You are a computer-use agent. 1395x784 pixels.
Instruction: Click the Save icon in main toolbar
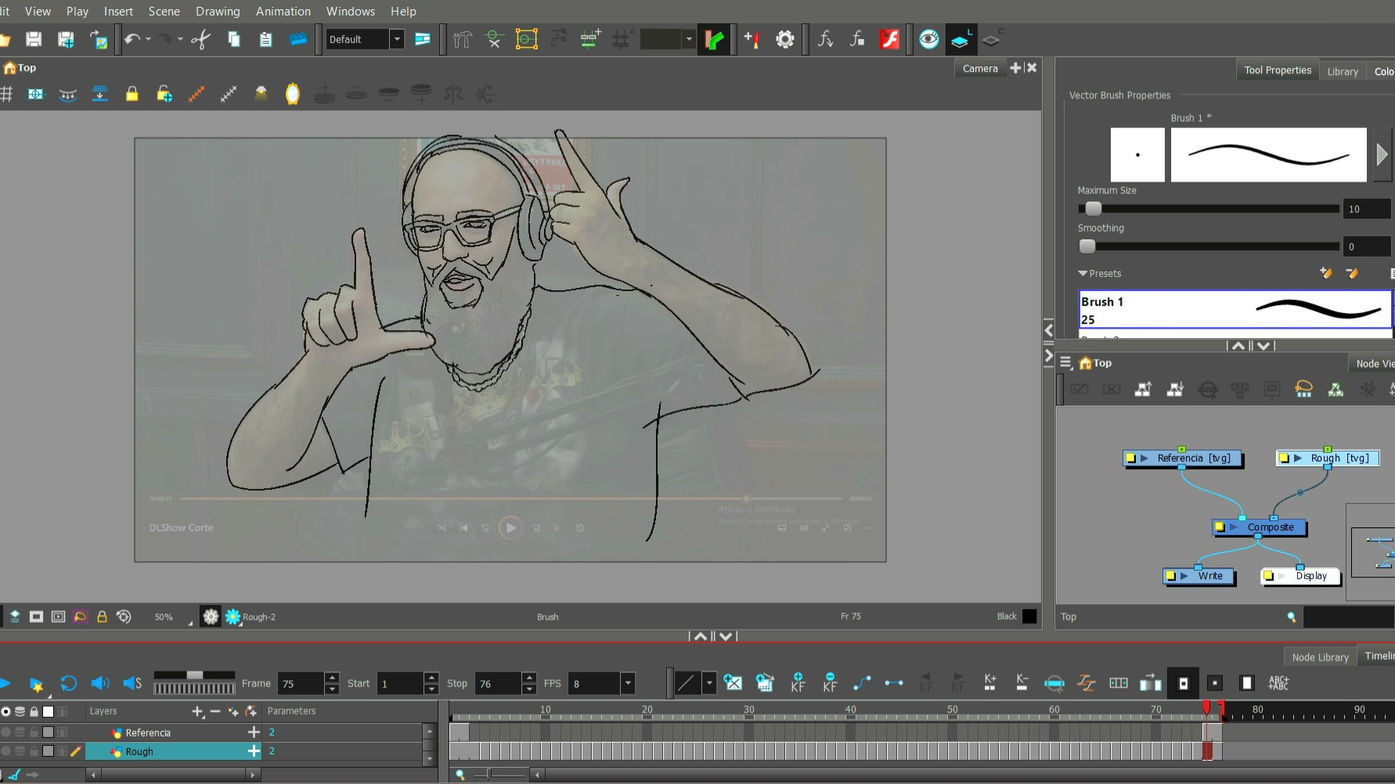tap(33, 39)
